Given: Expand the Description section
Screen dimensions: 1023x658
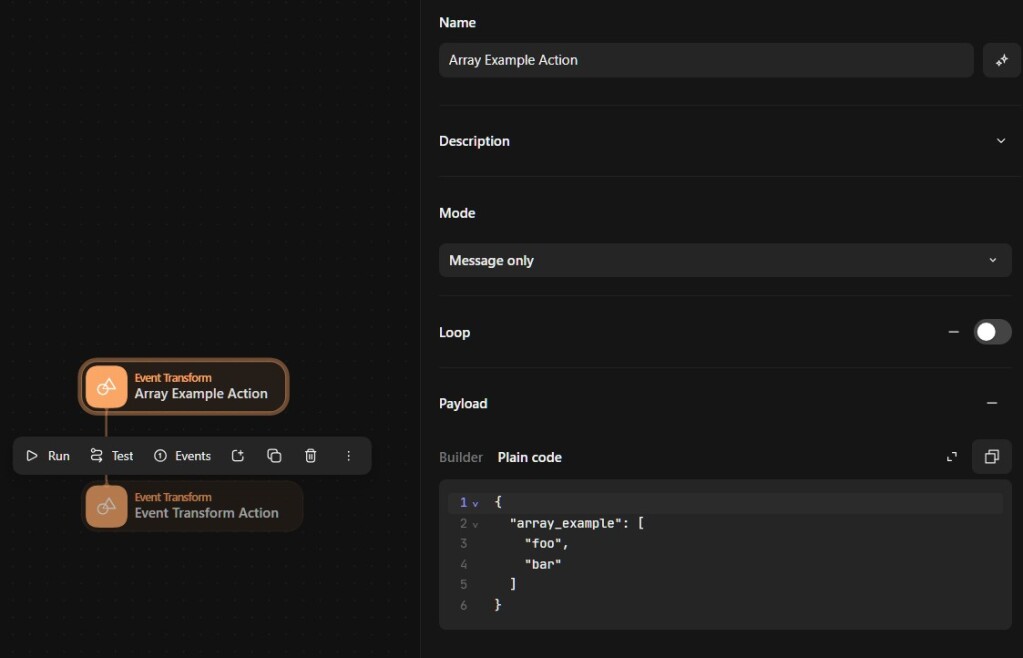Looking at the screenshot, I should [x=1000, y=141].
